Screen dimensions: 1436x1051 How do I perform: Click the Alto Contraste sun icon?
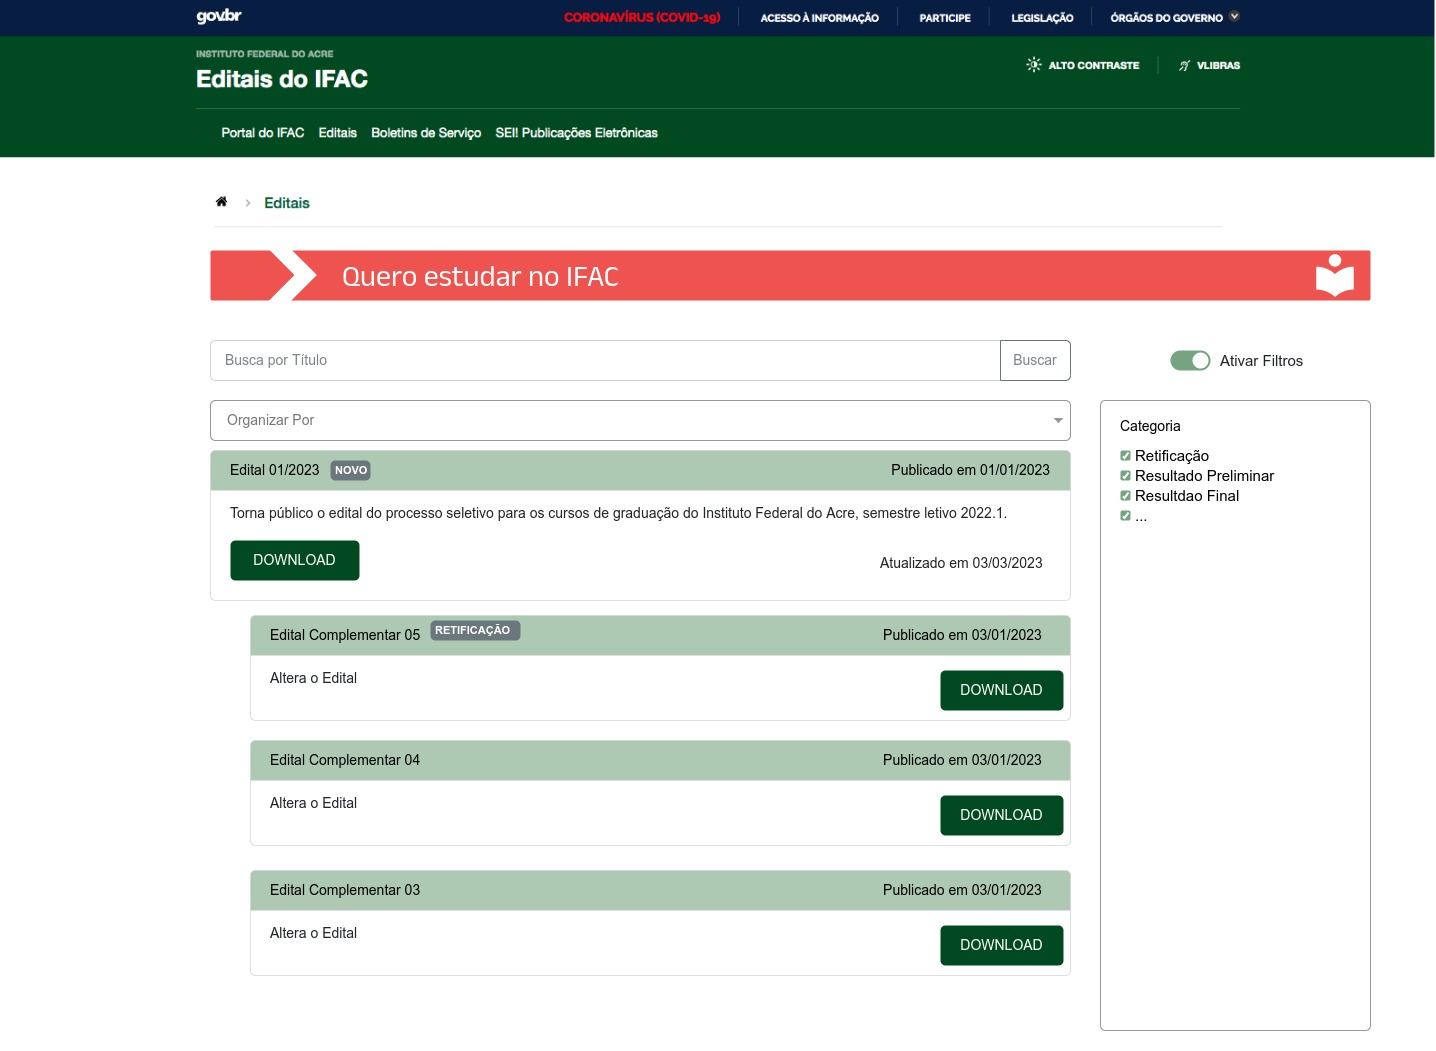click(x=1033, y=65)
